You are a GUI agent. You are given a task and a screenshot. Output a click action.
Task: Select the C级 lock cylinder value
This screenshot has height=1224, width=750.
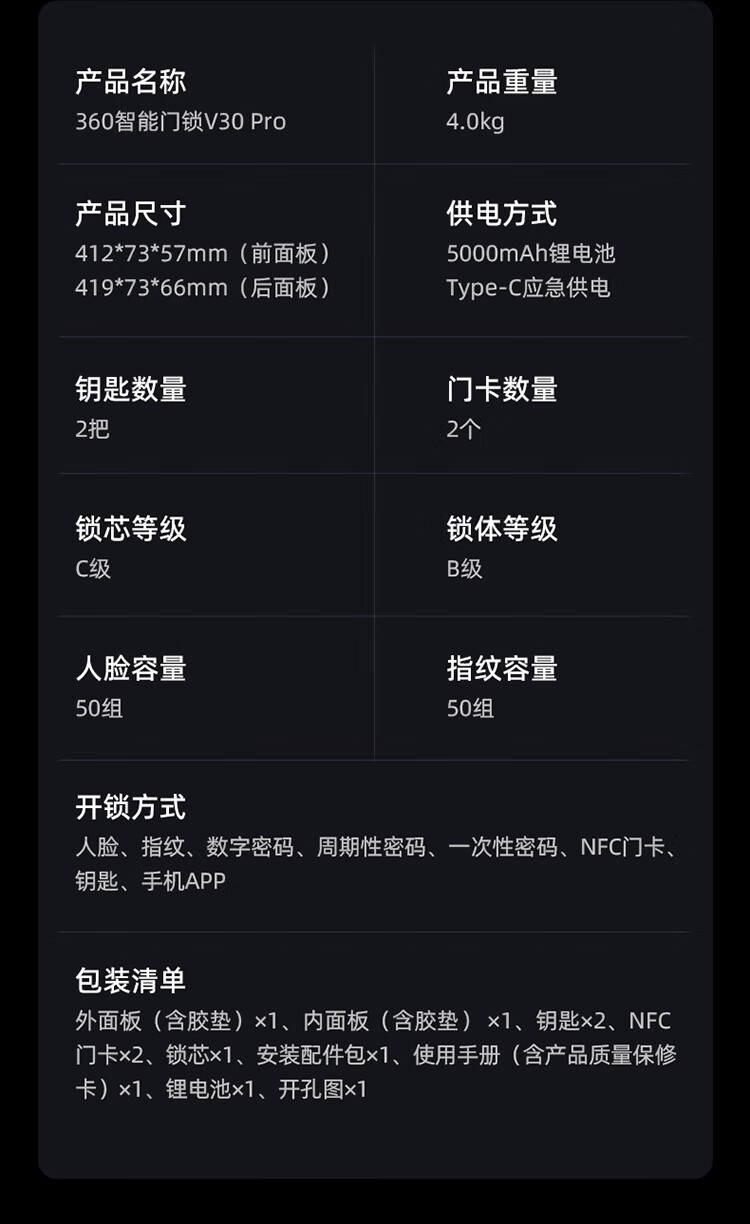pos(93,569)
